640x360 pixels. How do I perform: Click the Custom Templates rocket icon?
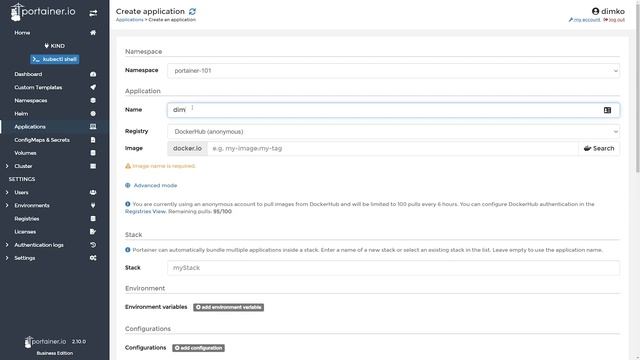pos(93,87)
